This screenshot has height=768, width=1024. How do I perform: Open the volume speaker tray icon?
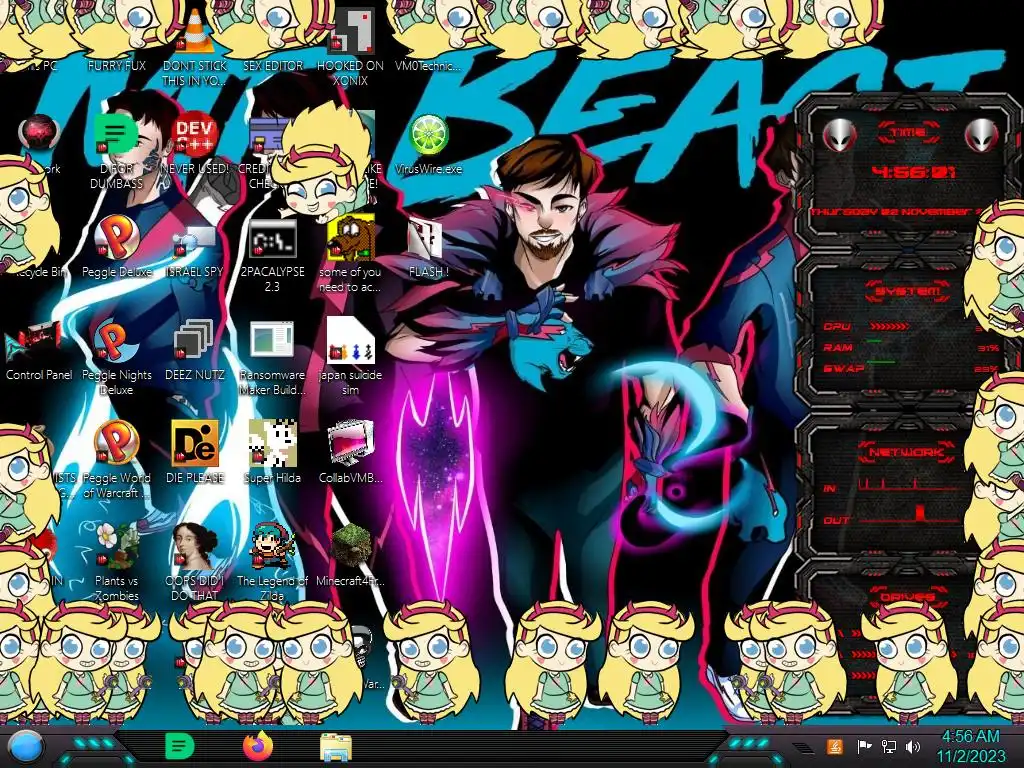[x=913, y=746]
